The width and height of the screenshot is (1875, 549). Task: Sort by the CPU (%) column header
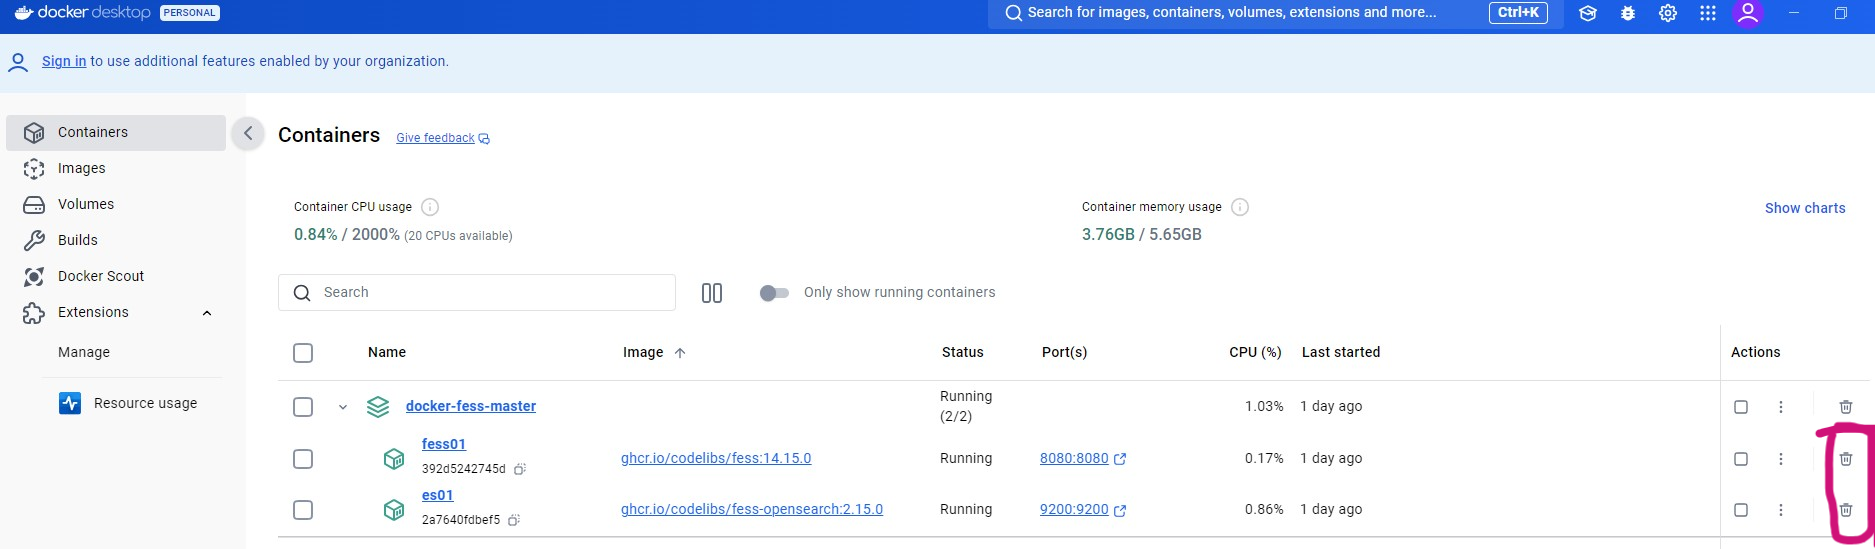[x=1255, y=352]
